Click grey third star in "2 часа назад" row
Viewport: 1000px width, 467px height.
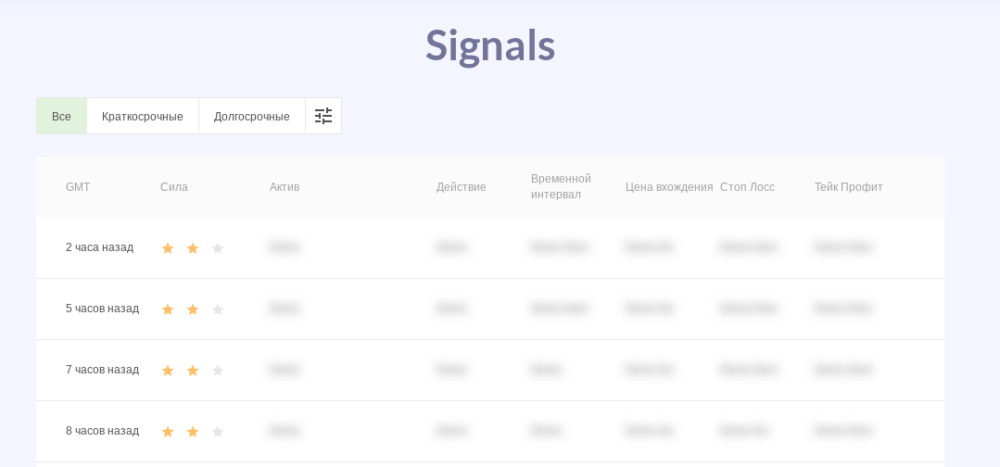[218, 248]
